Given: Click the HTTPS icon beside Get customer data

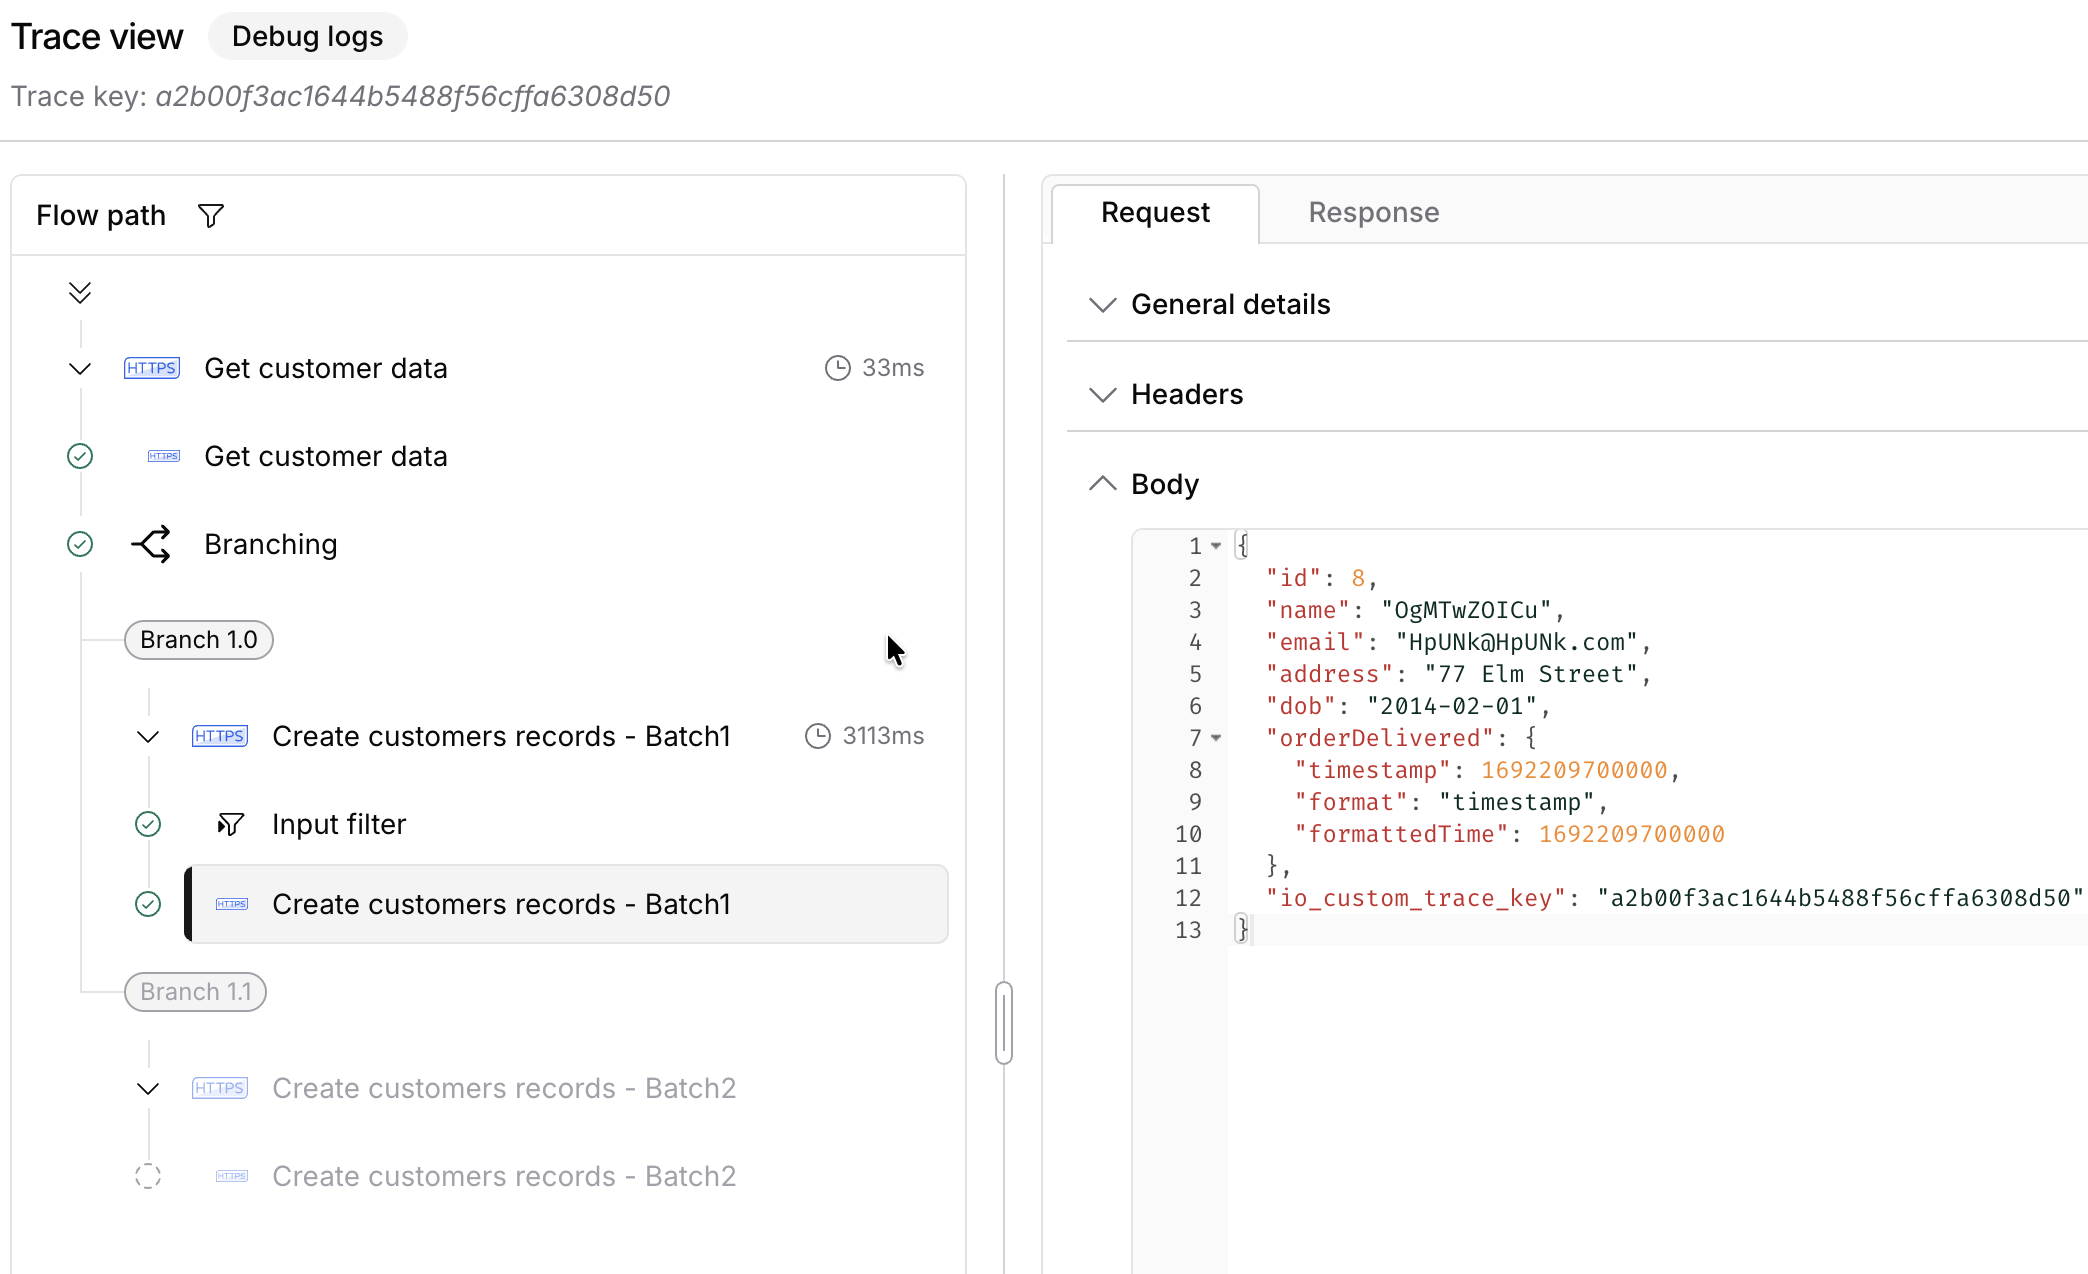Looking at the screenshot, I should pyautogui.click(x=152, y=368).
